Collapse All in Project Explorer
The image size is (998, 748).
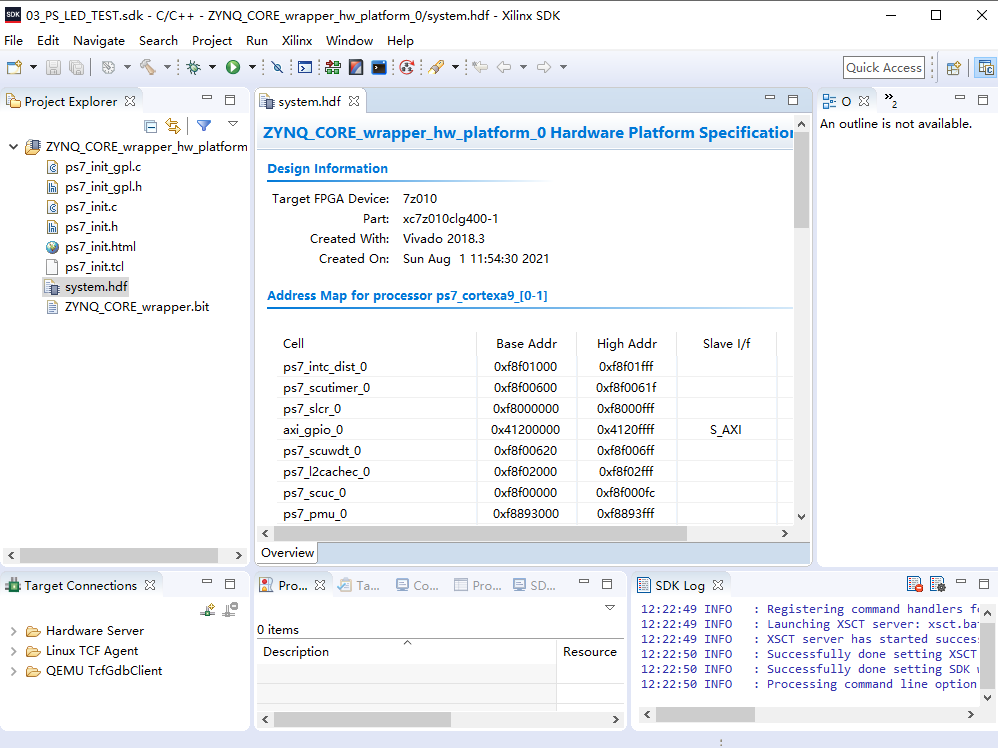[x=150, y=126]
